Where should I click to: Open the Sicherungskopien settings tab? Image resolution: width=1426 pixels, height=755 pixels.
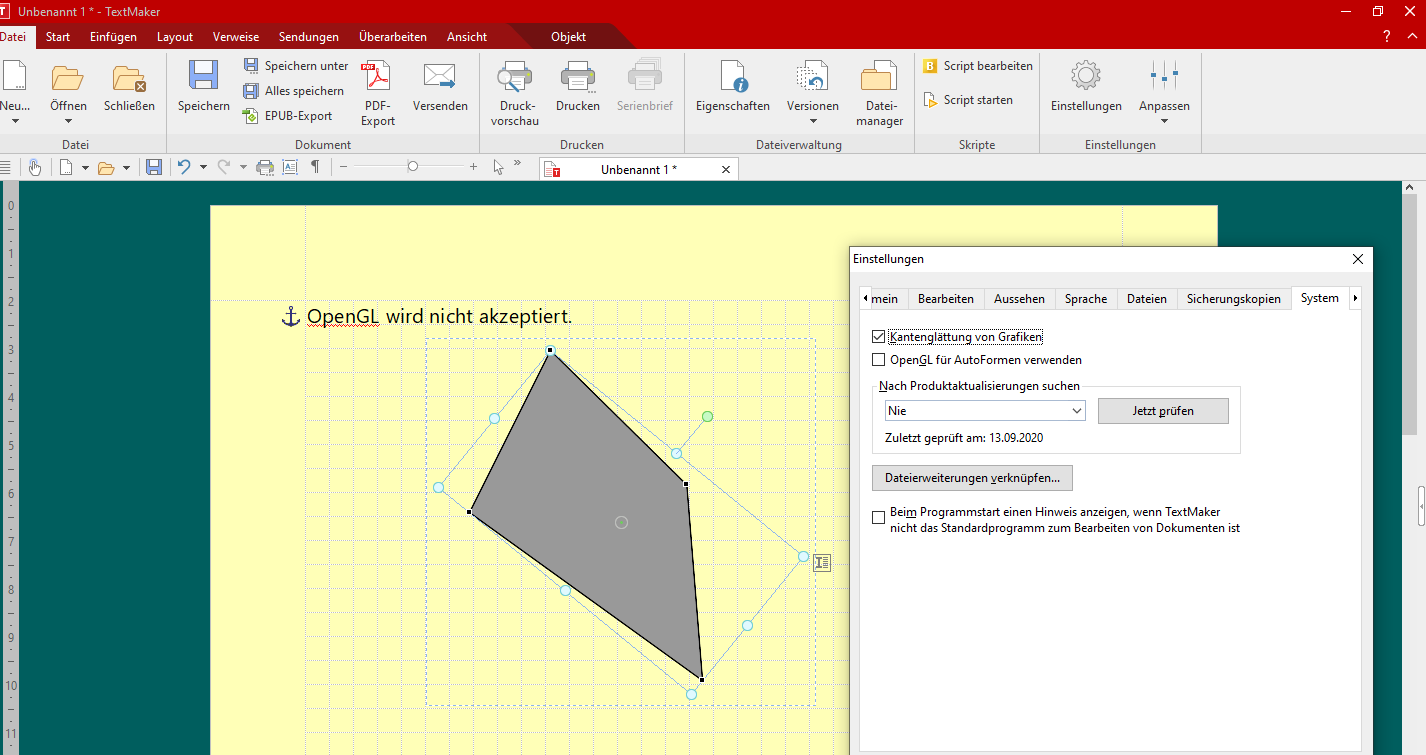[x=1233, y=299]
